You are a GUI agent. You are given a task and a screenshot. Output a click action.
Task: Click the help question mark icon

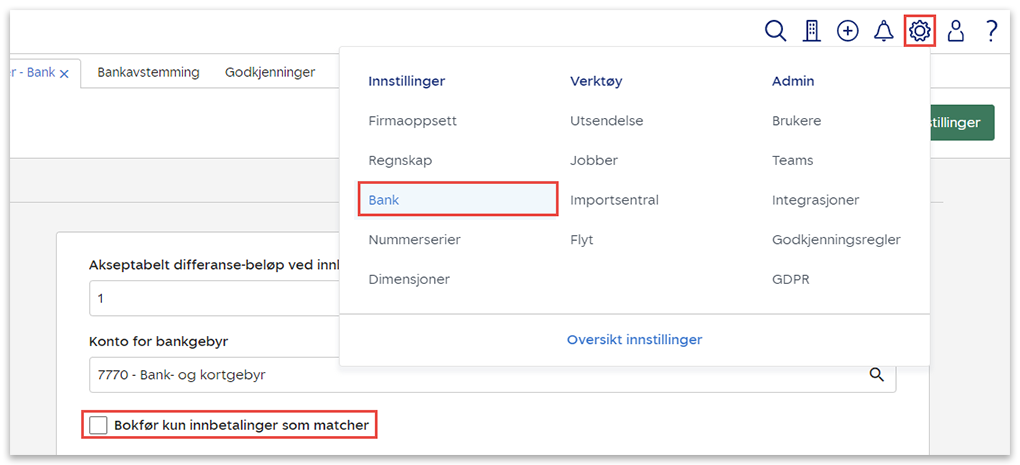[991, 31]
